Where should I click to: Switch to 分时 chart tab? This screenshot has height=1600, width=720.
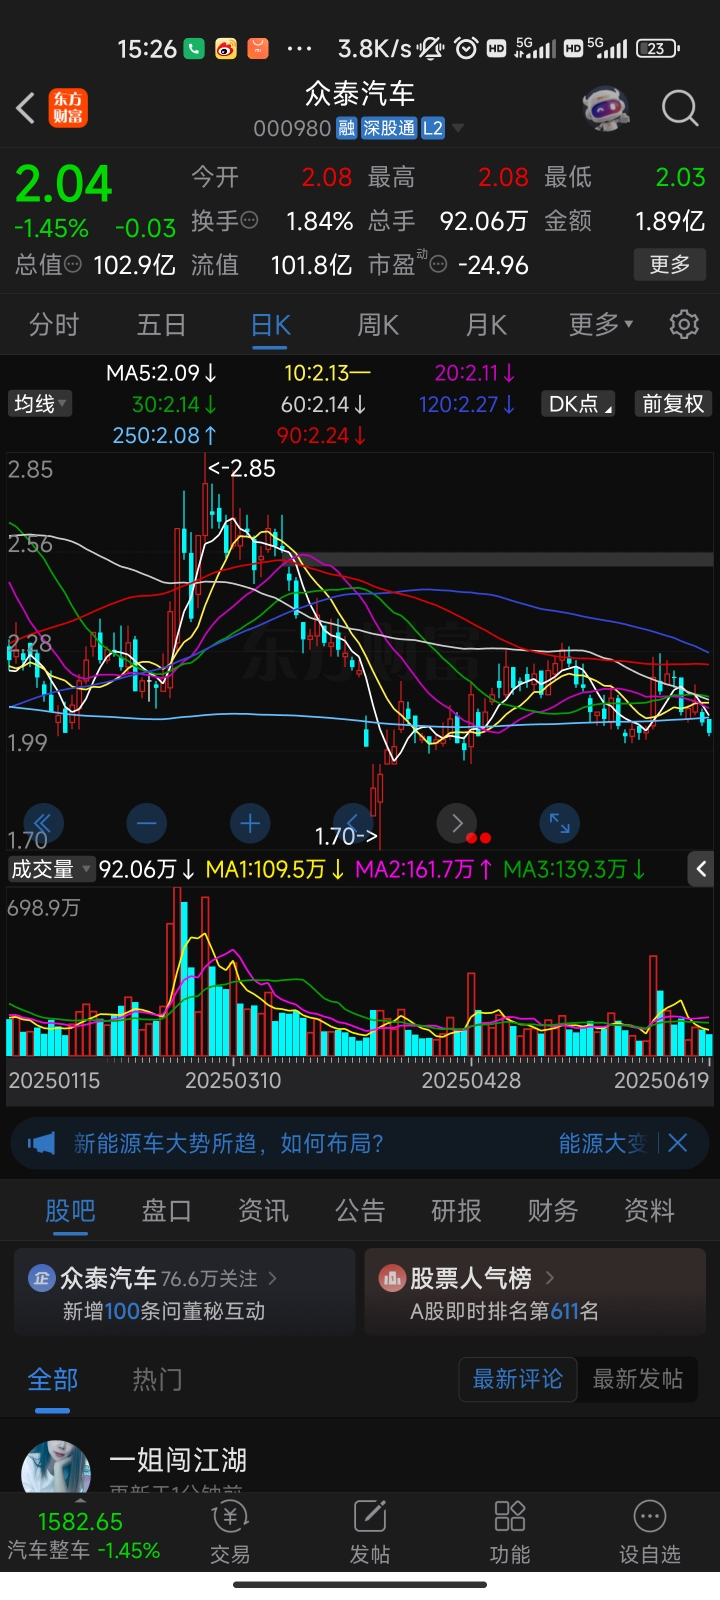pyautogui.click(x=54, y=325)
